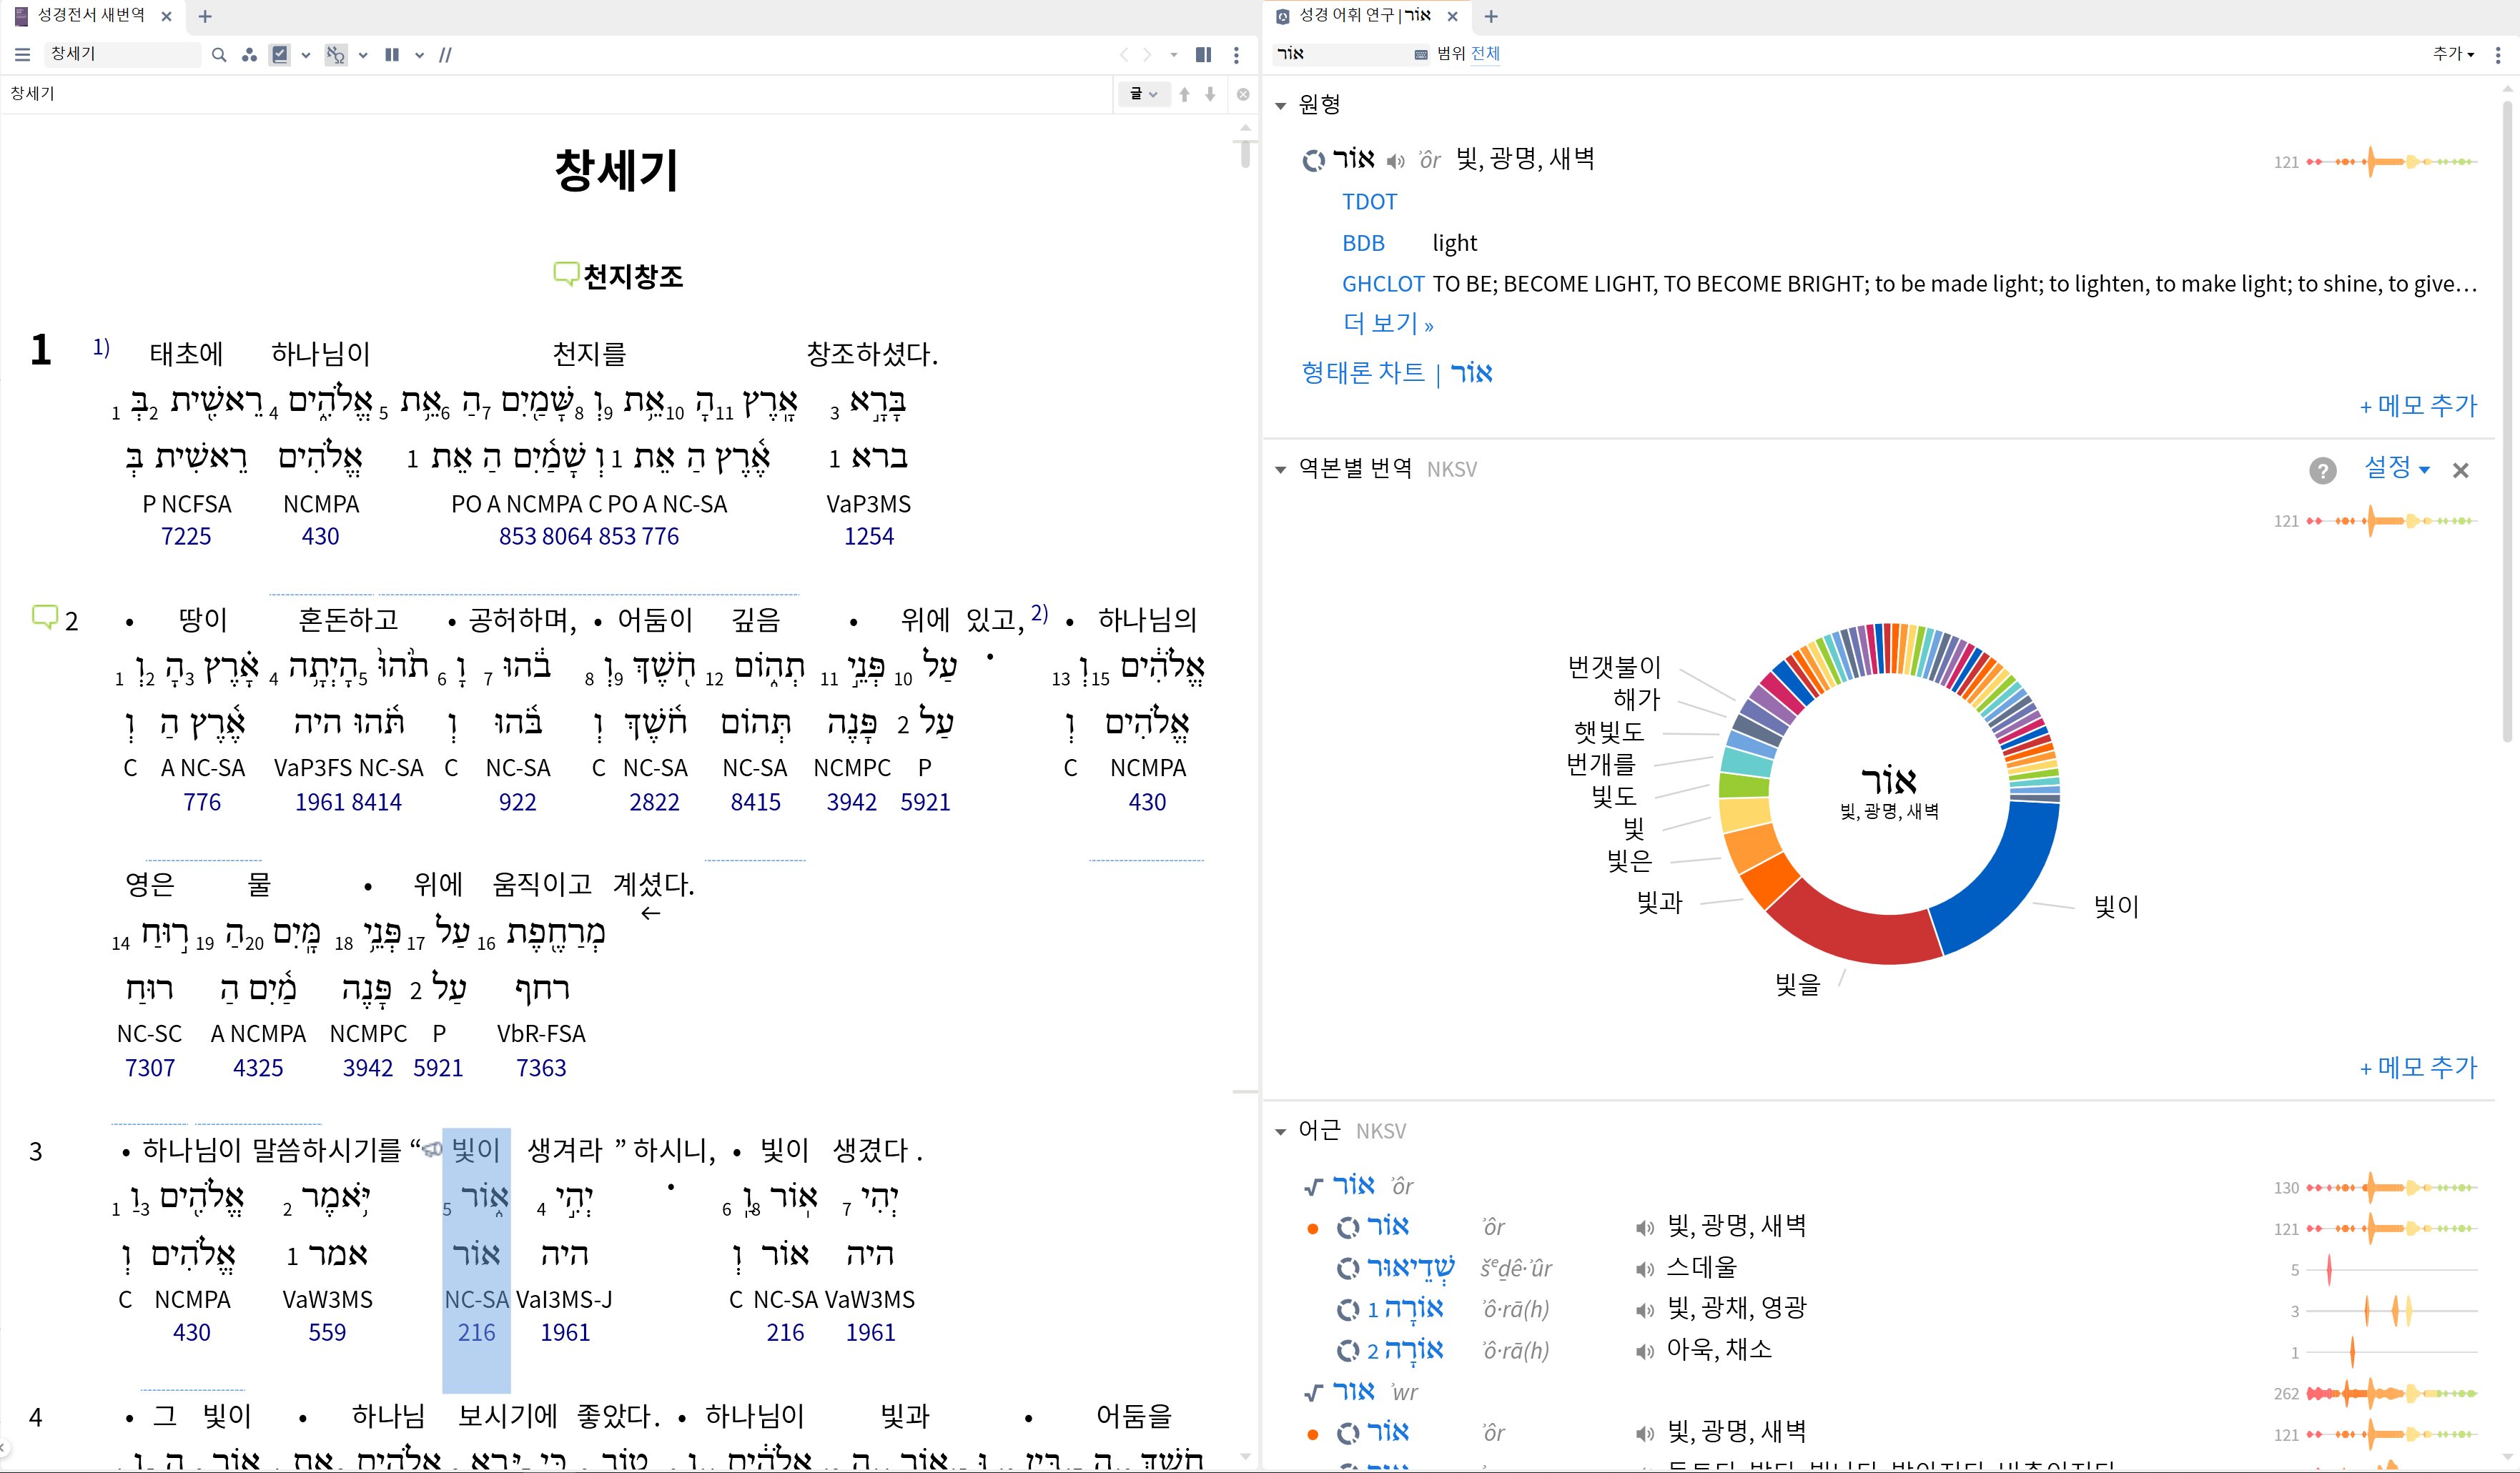Image resolution: width=2520 pixels, height=1473 pixels.
Task: Open the BDB lexicon link
Action: [1363, 243]
